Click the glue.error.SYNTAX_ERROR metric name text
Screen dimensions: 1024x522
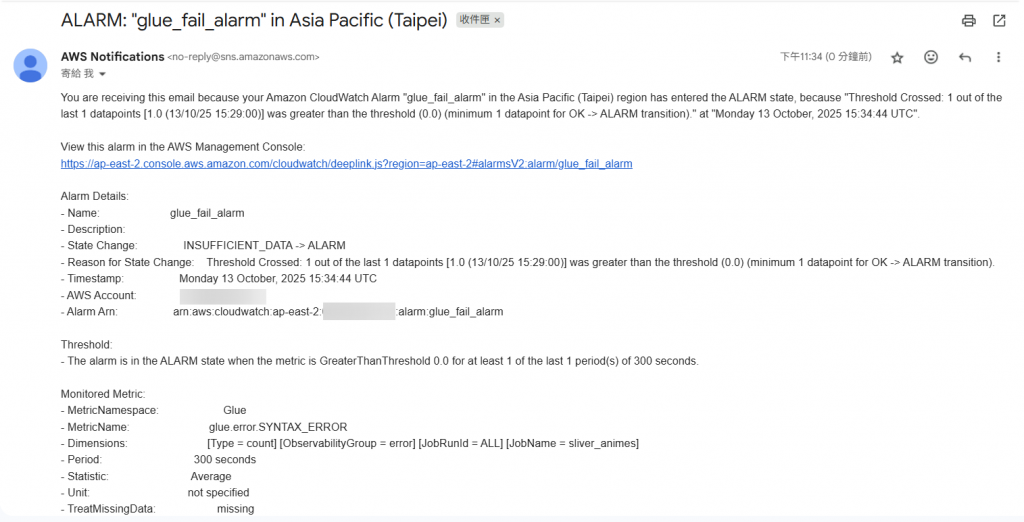coord(278,427)
